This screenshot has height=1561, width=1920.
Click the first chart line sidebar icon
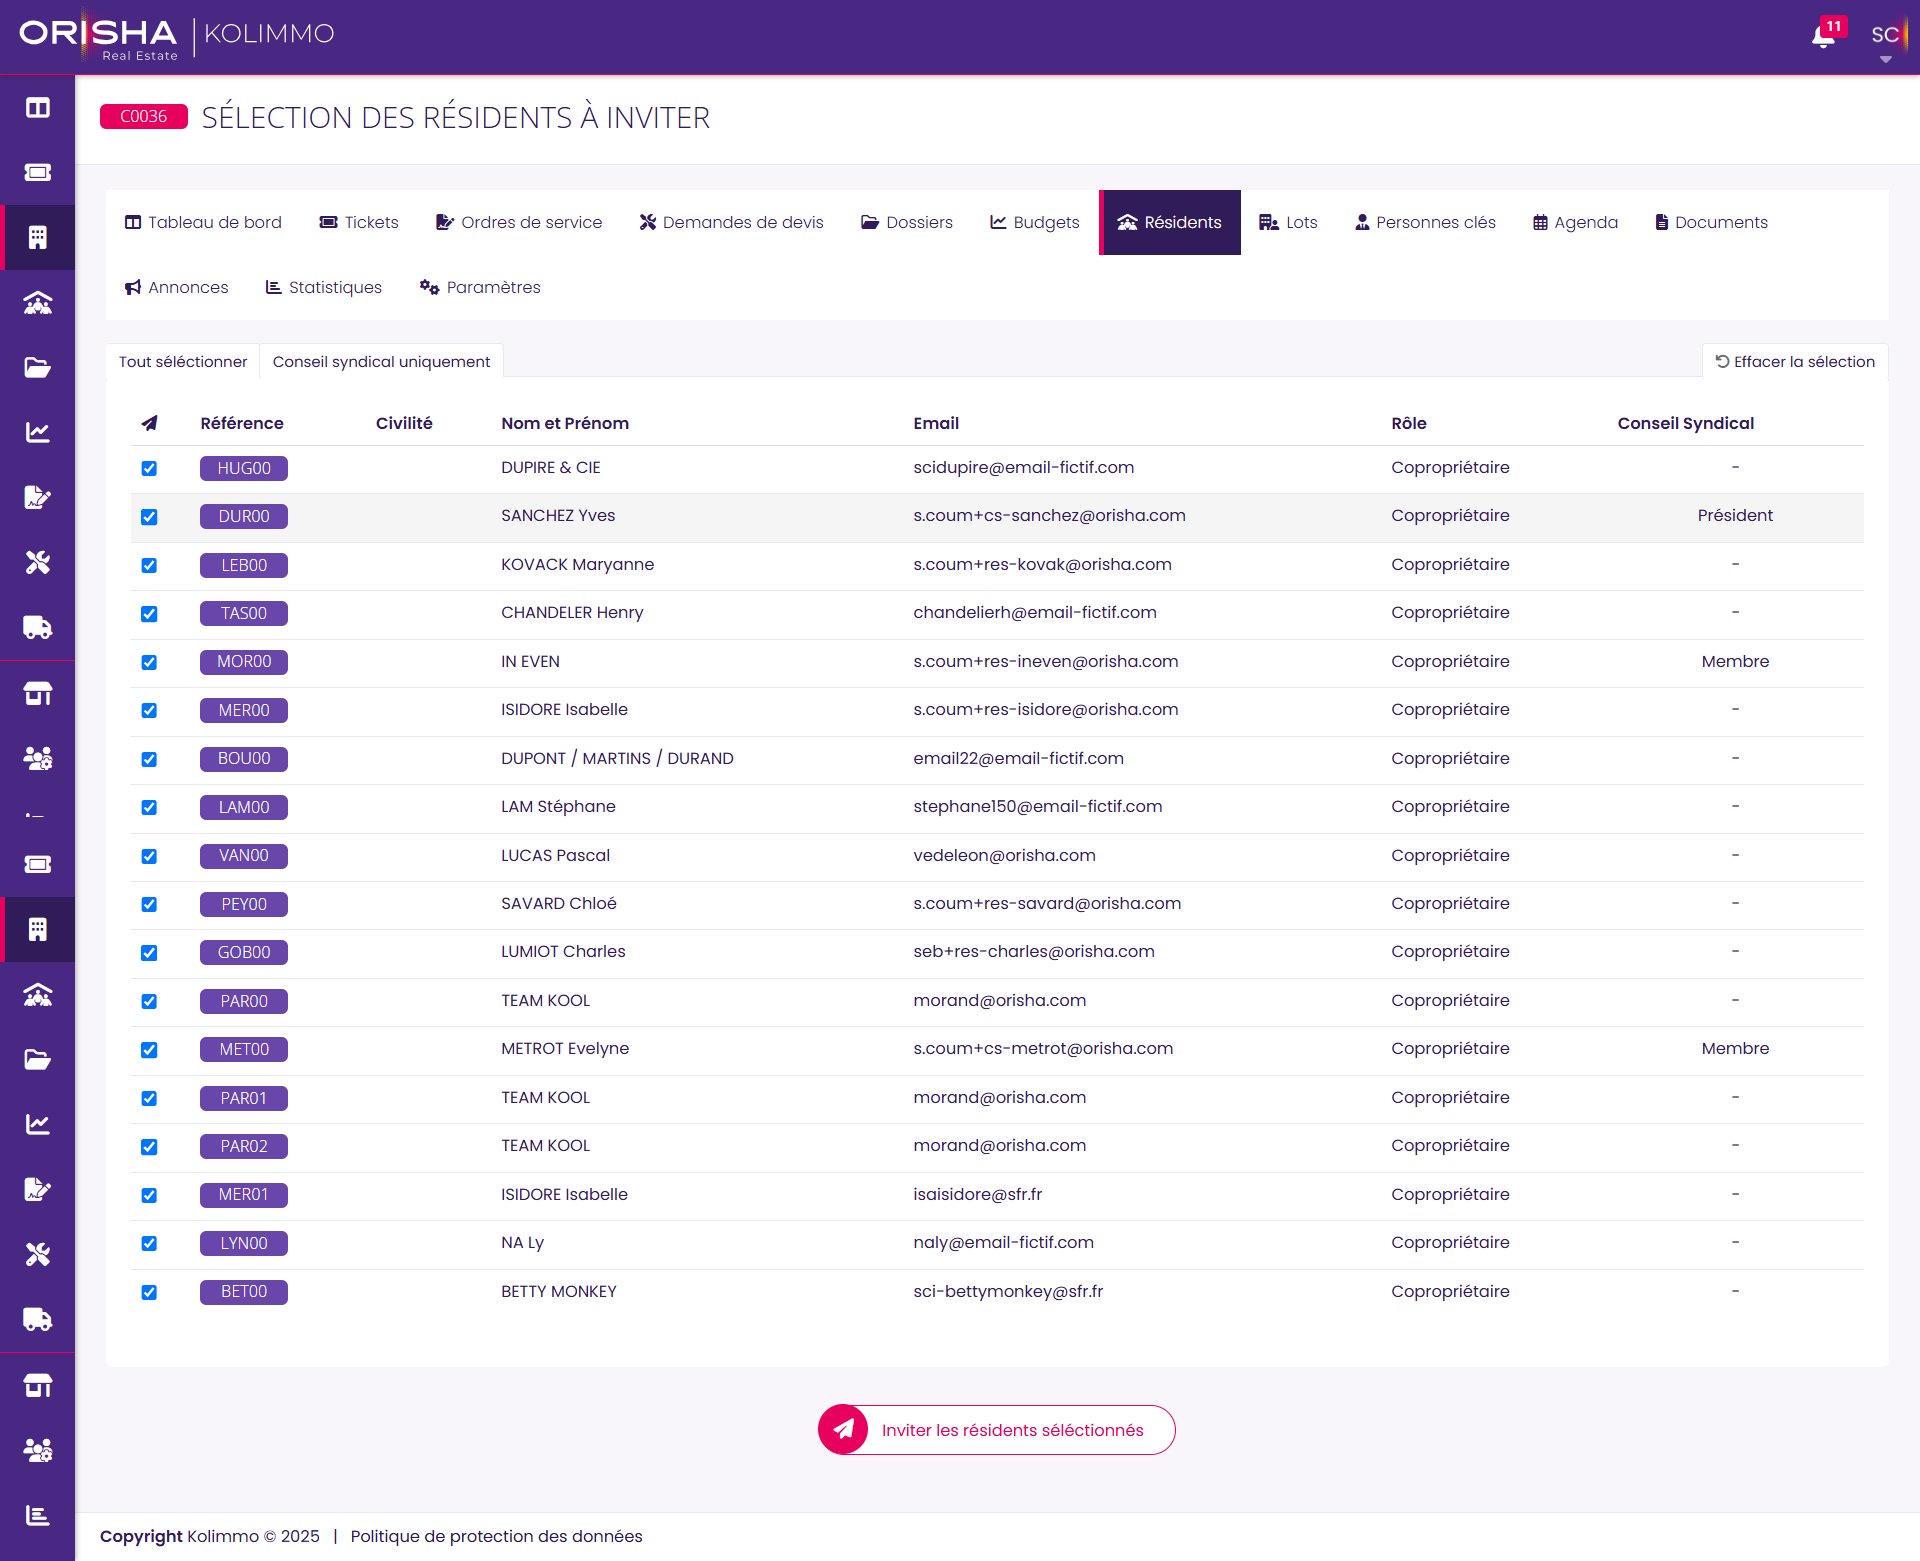point(37,433)
